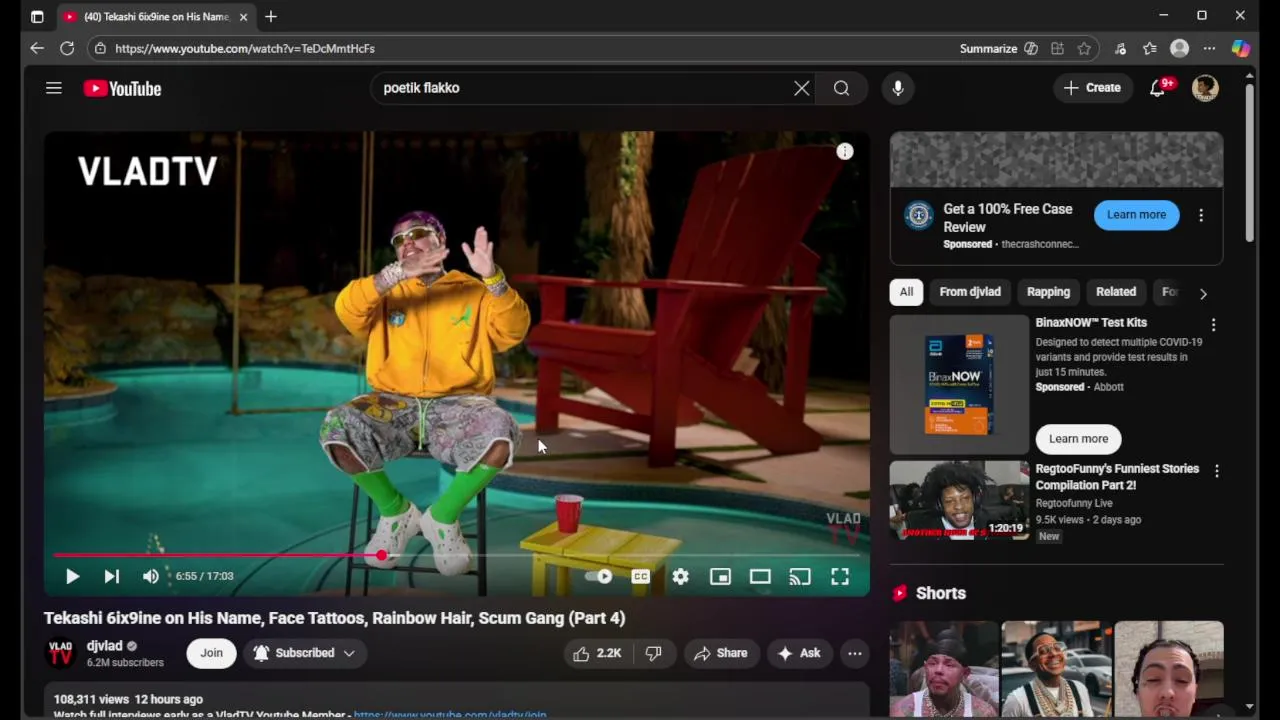The height and width of the screenshot is (720, 1280).
Task: Open account avatar menu
Action: [x=1206, y=88]
